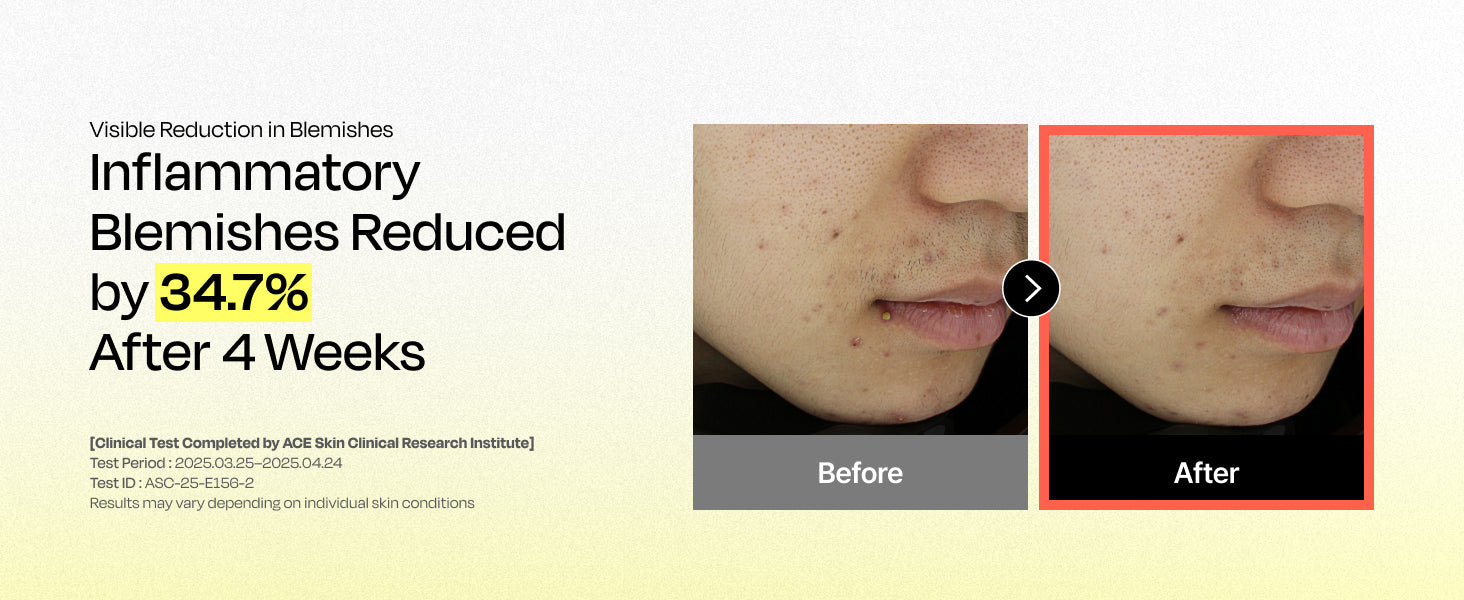Click the right-arrow chevron between the photos
The height and width of the screenshot is (600, 1464).
pyautogui.click(x=1031, y=288)
